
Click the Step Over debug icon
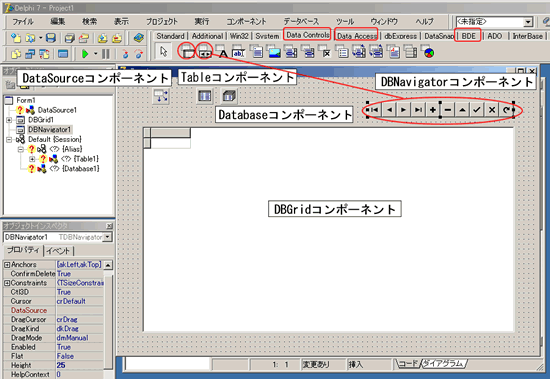(139, 54)
